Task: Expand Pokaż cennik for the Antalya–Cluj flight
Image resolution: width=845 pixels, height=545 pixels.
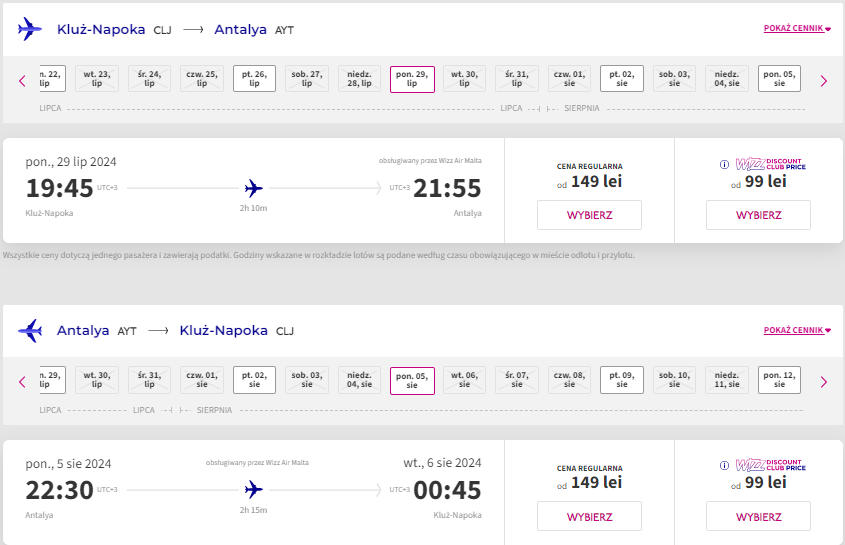Action: 797,330
